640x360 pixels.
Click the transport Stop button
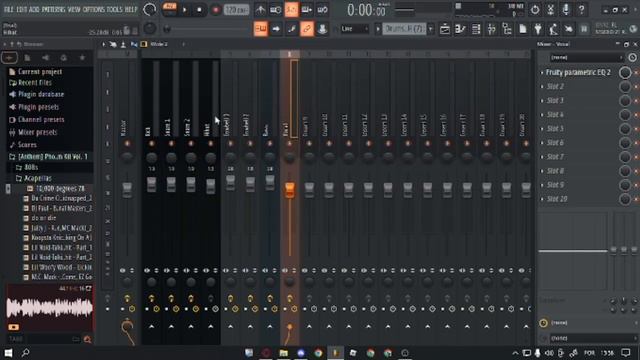pyautogui.click(x=199, y=9)
